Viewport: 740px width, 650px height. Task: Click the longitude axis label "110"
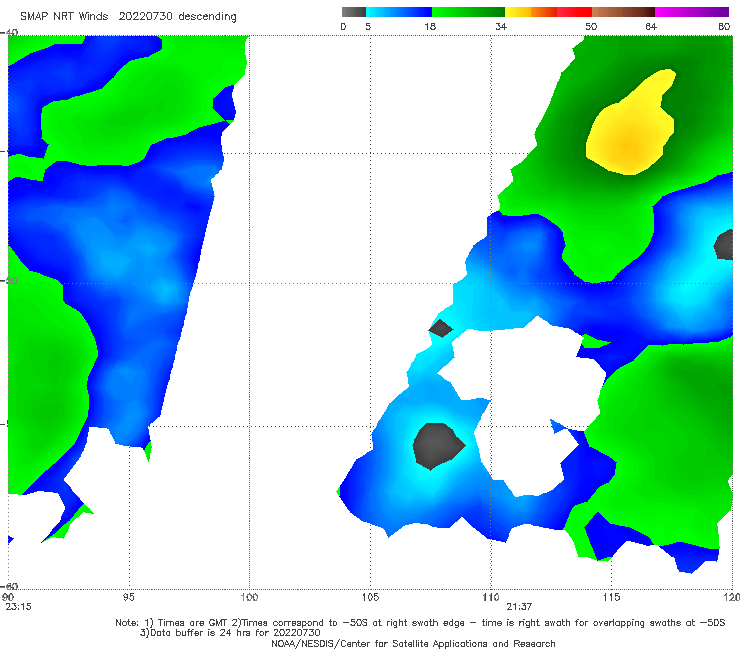(491, 598)
